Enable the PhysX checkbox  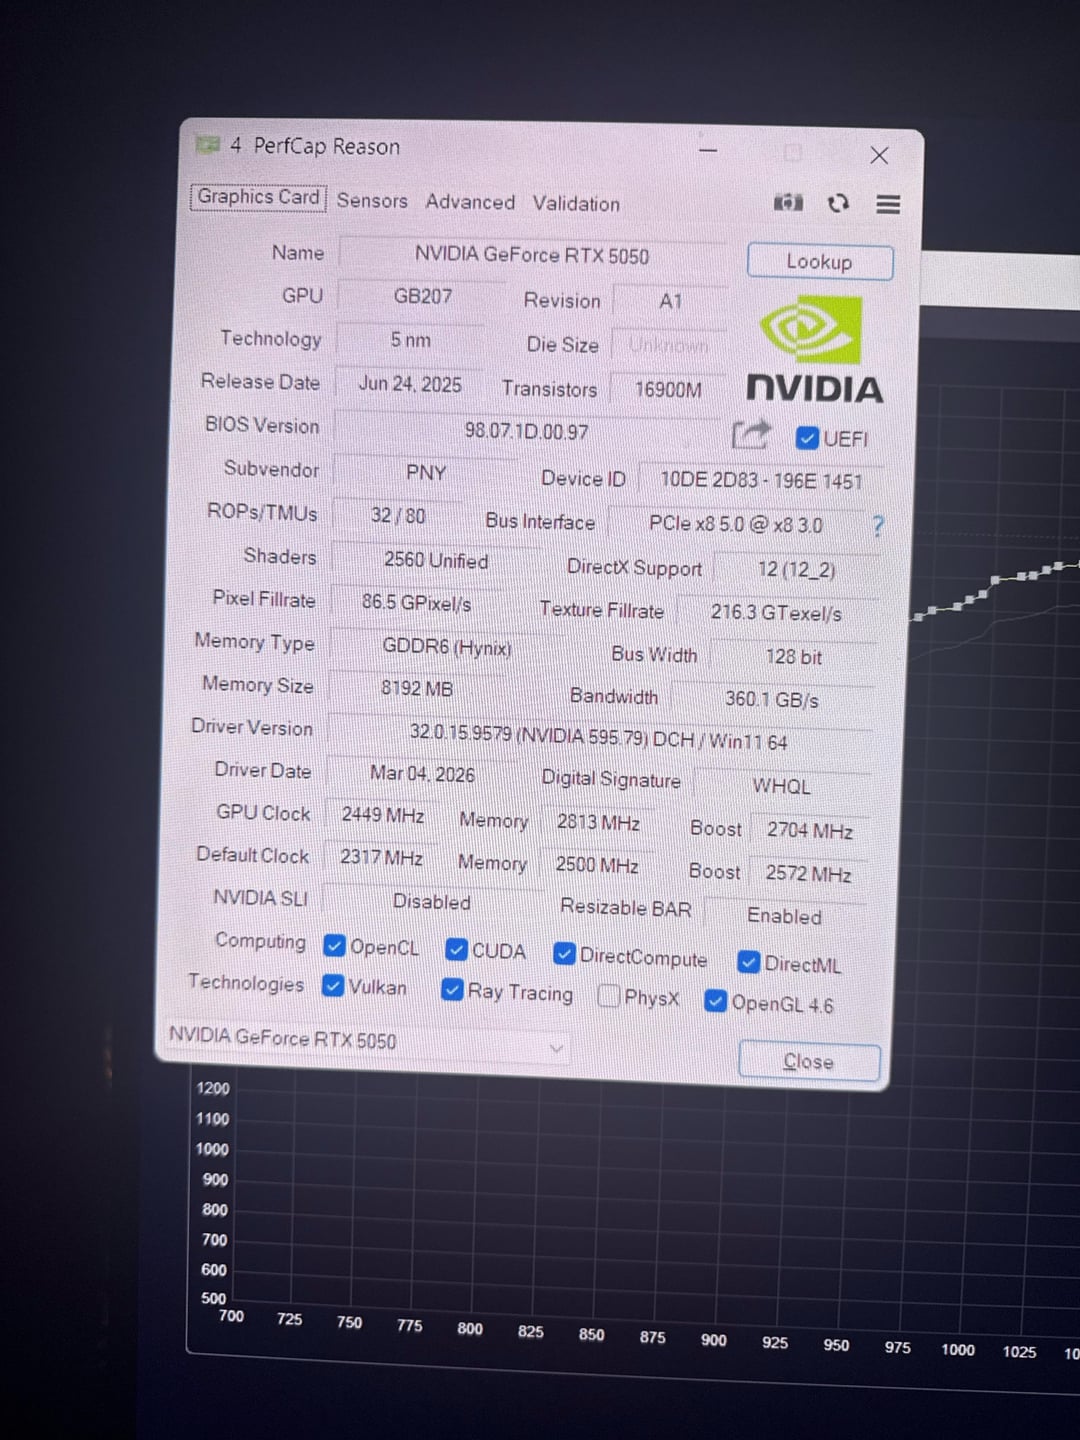608,996
